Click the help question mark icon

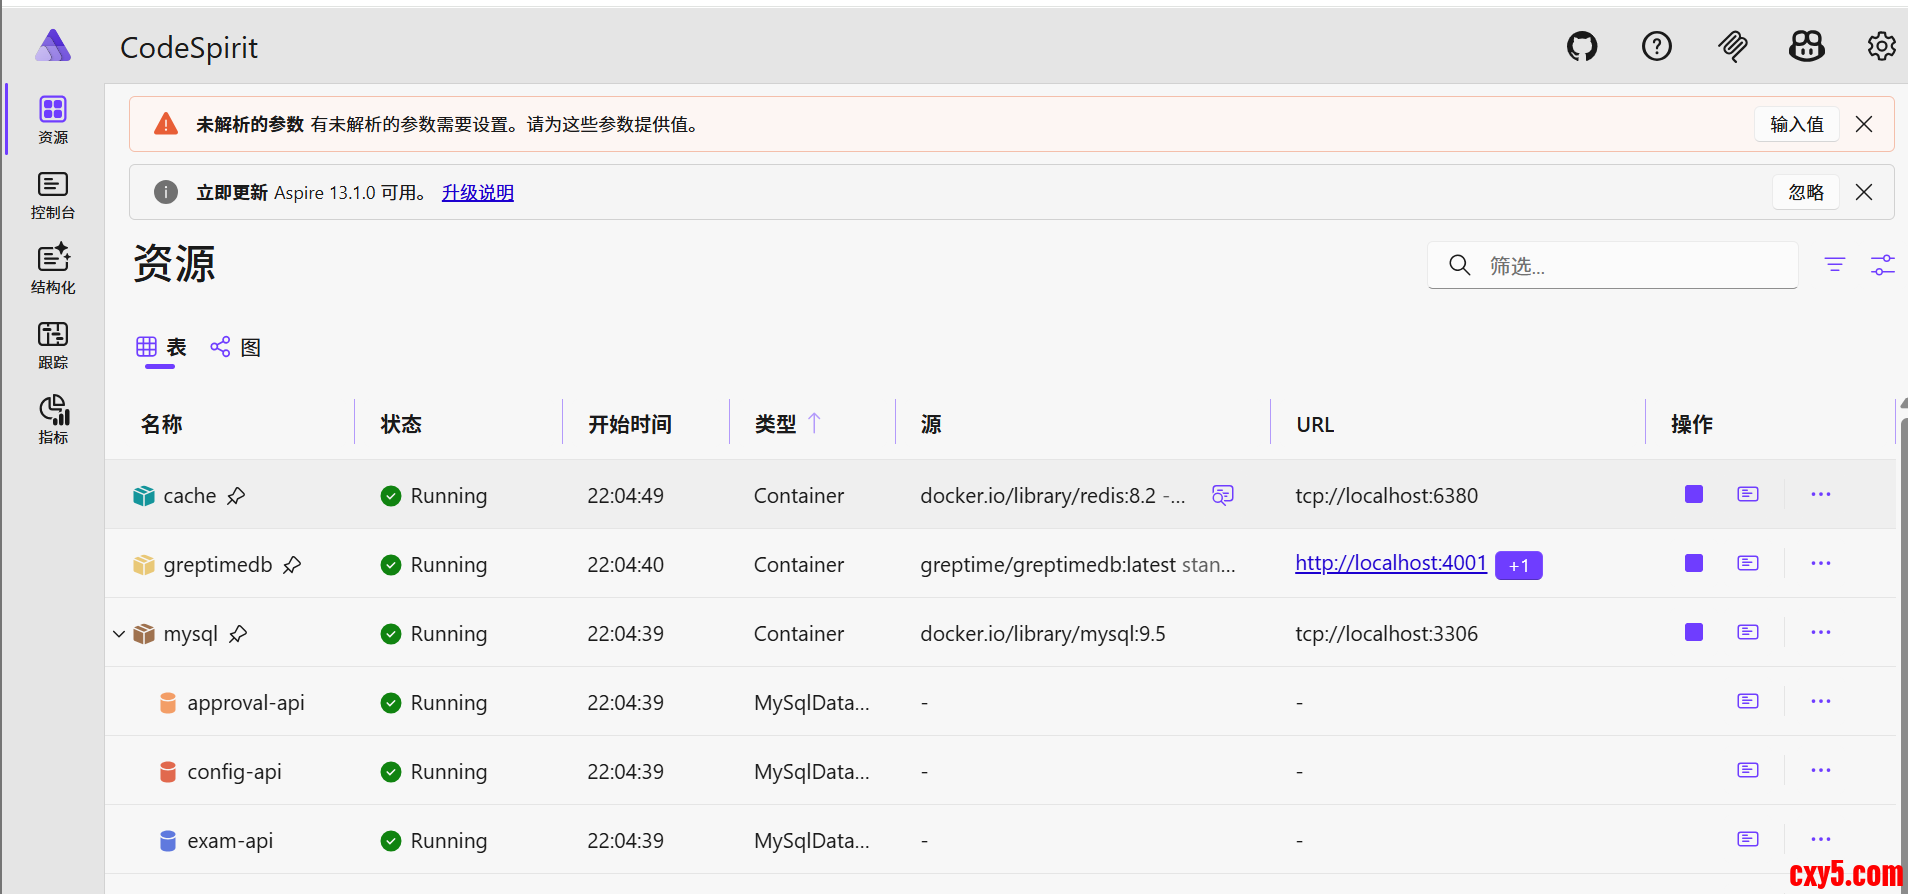1656,47
